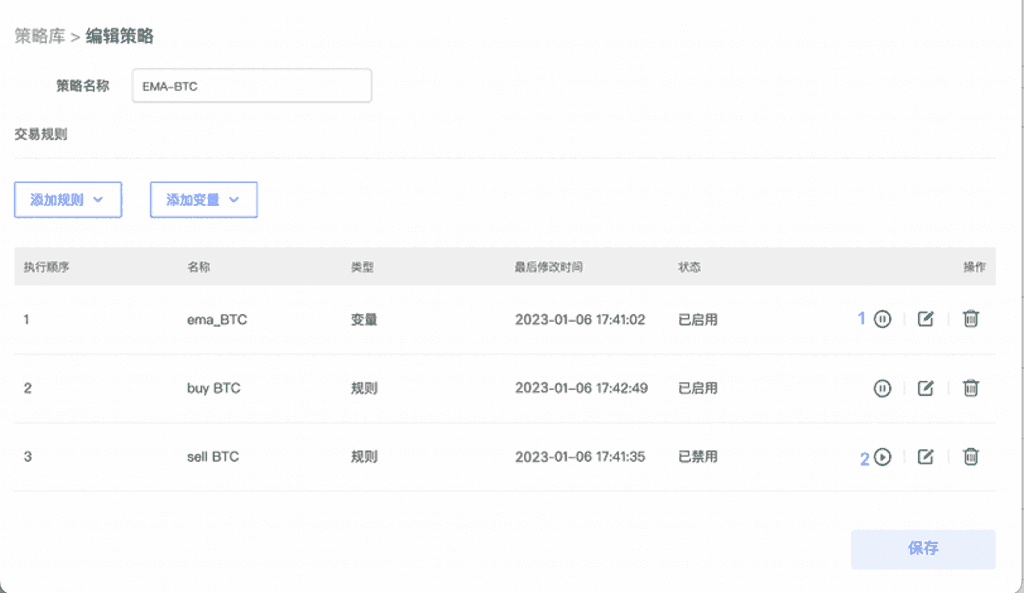Enable the sell BTC rule
This screenshot has height=593, width=1024.
(882, 457)
